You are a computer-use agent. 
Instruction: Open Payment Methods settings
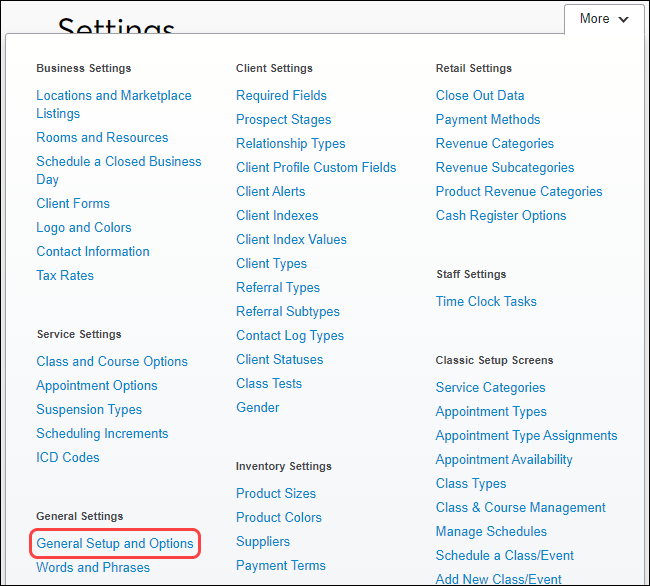488,120
